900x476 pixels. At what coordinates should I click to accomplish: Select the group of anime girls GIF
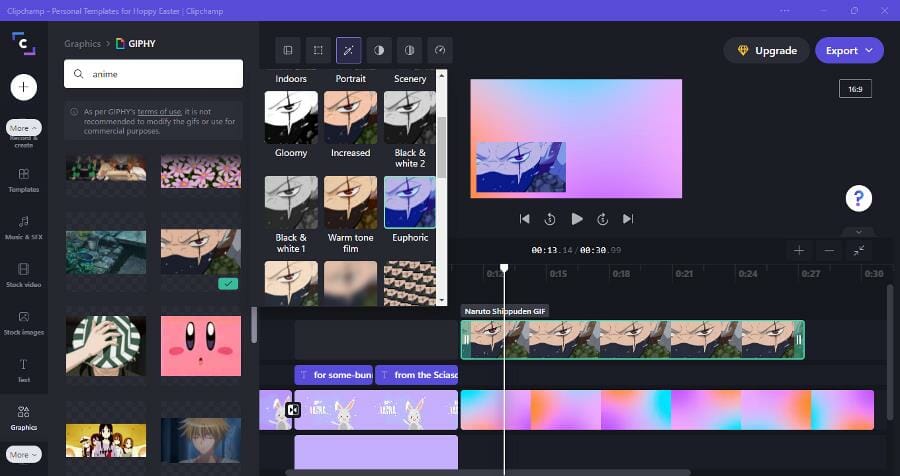tap(106, 440)
